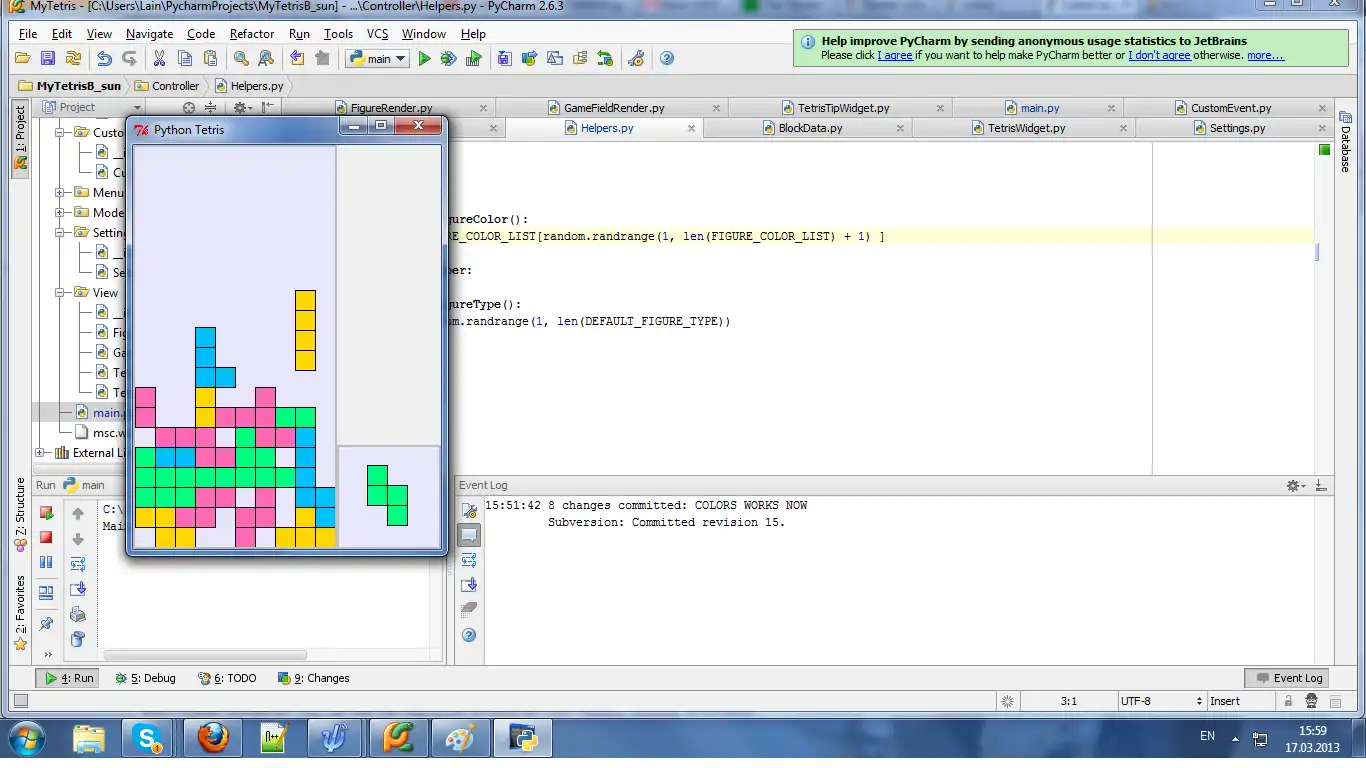Image resolution: width=1366 pixels, height=768 pixels.
Task: Open Firefox from the Windows taskbar
Action: click(x=212, y=739)
